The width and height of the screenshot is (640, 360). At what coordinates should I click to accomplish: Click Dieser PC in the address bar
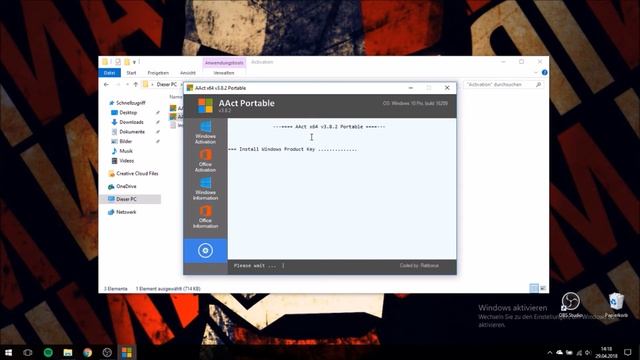tap(167, 84)
